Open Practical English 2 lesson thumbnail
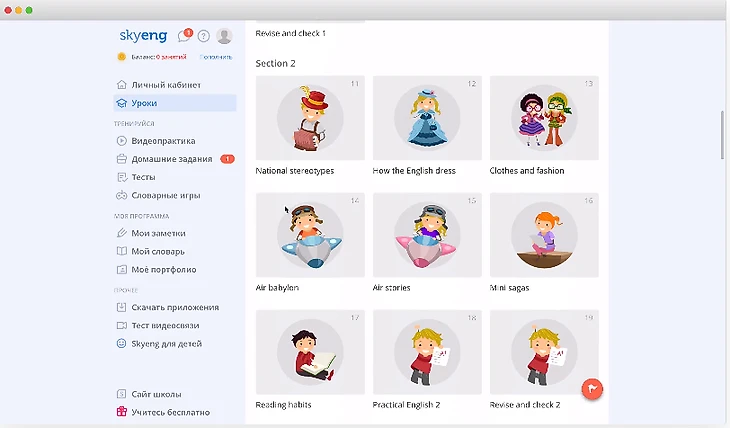 (x=427, y=352)
